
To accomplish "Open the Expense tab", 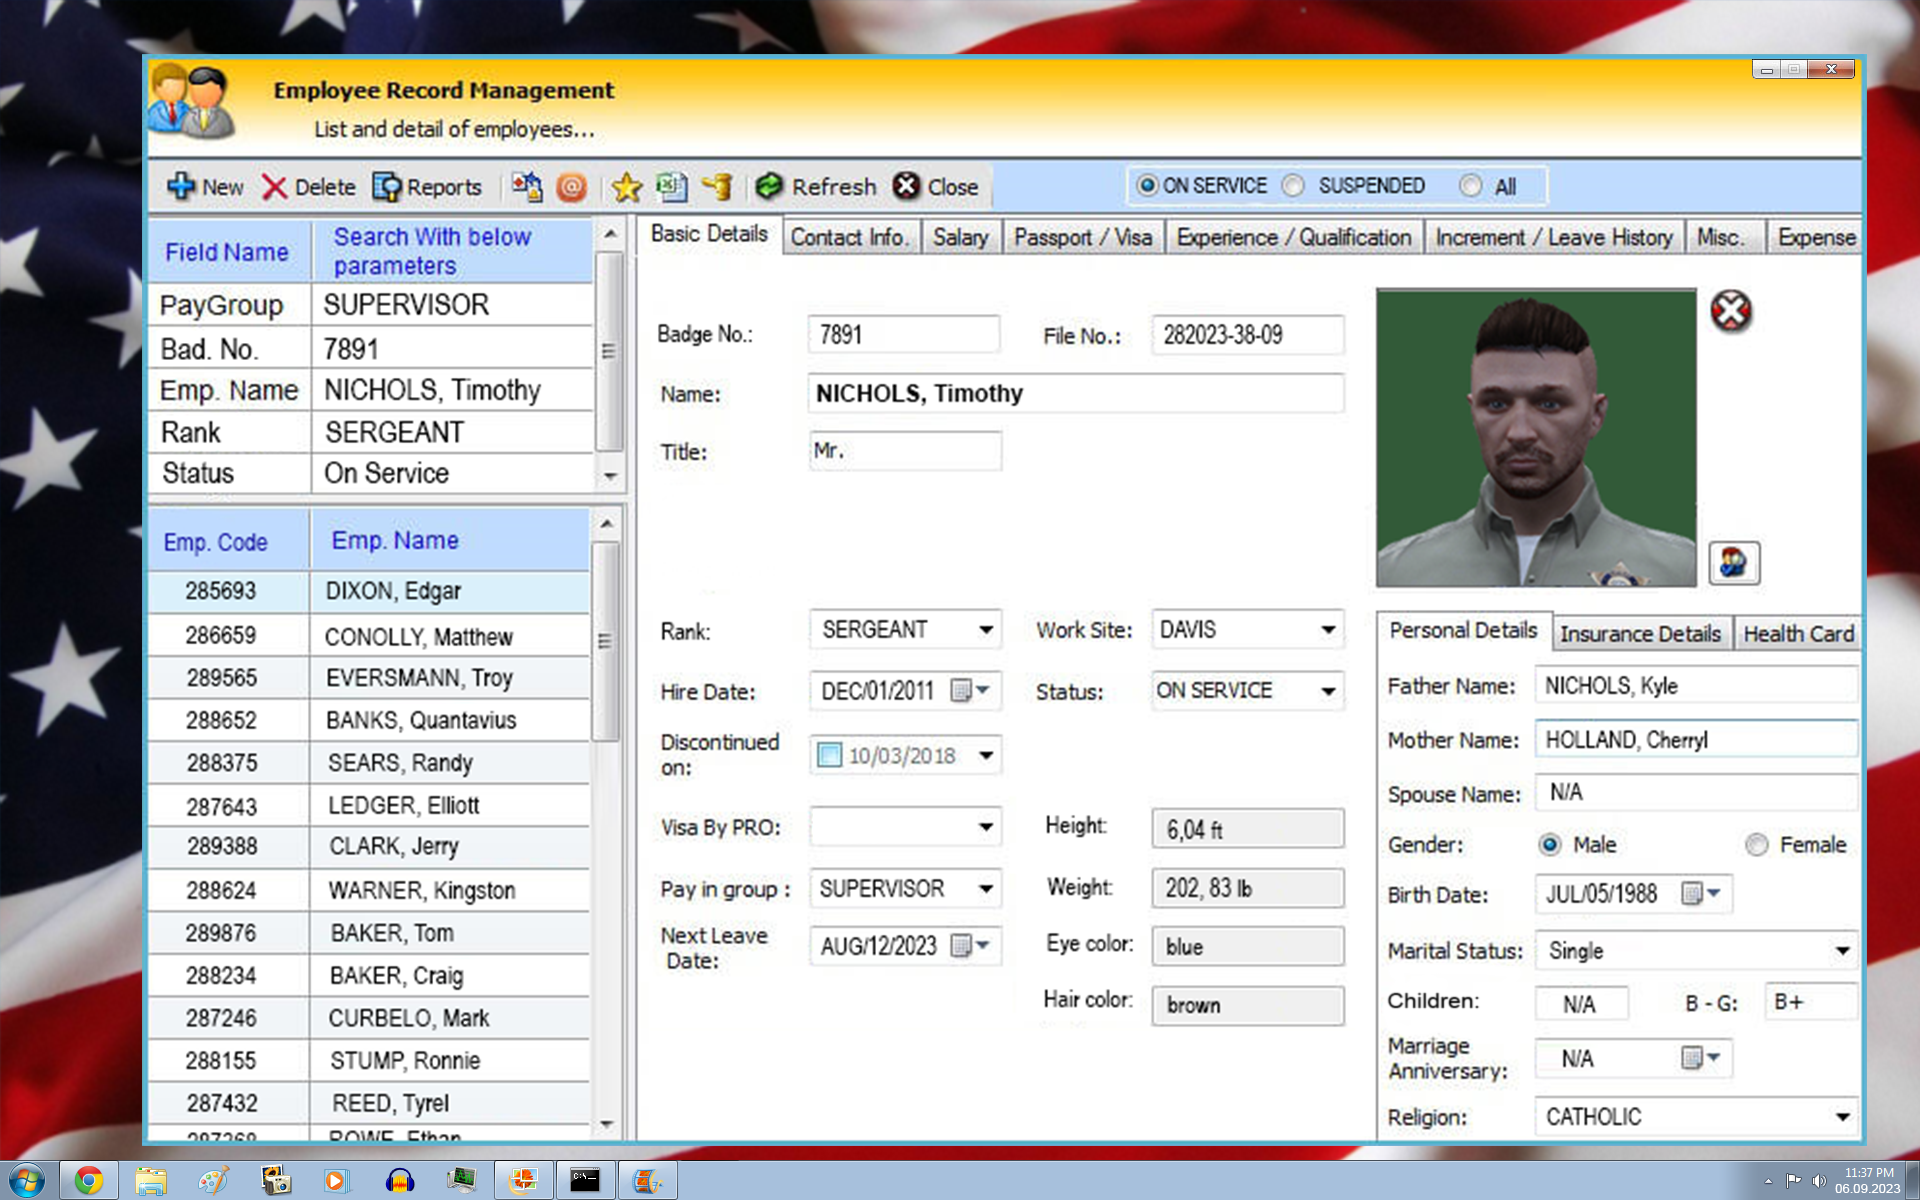I will (1815, 237).
